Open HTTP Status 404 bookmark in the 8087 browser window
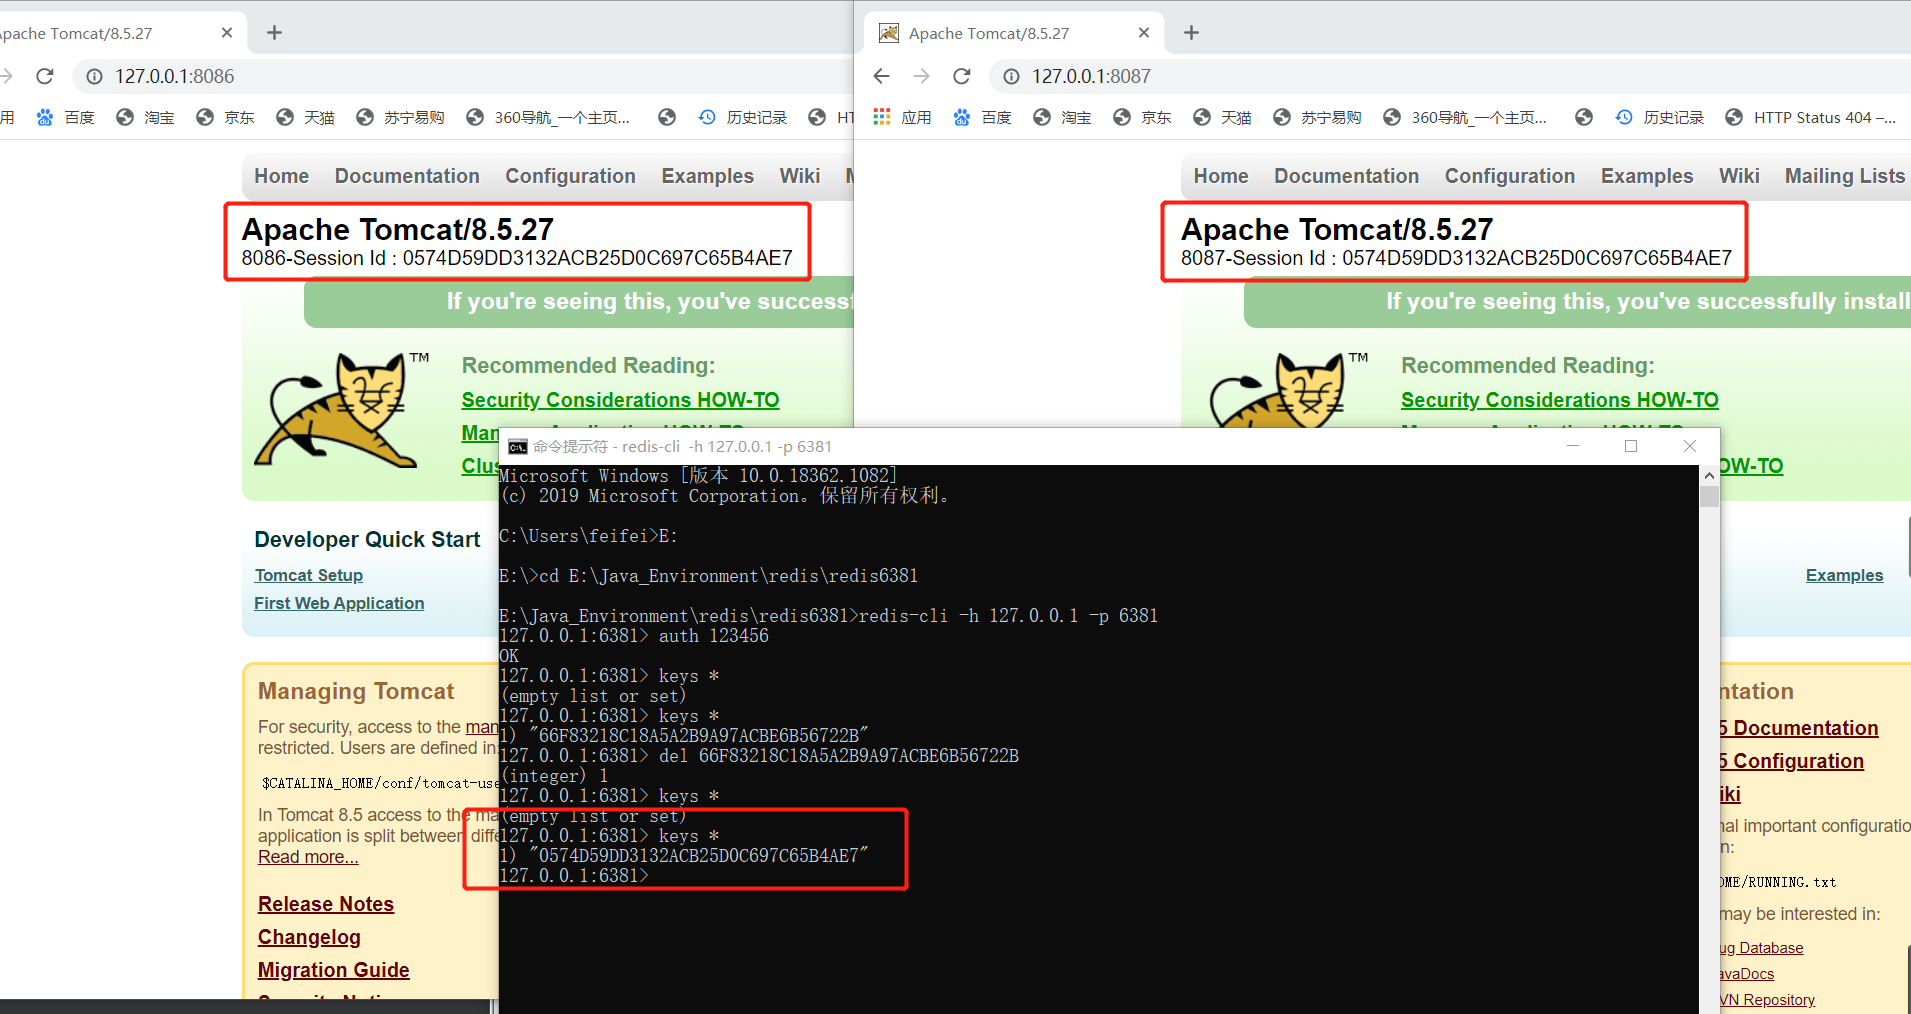The height and width of the screenshot is (1014, 1911). (x=1811, y=117)
